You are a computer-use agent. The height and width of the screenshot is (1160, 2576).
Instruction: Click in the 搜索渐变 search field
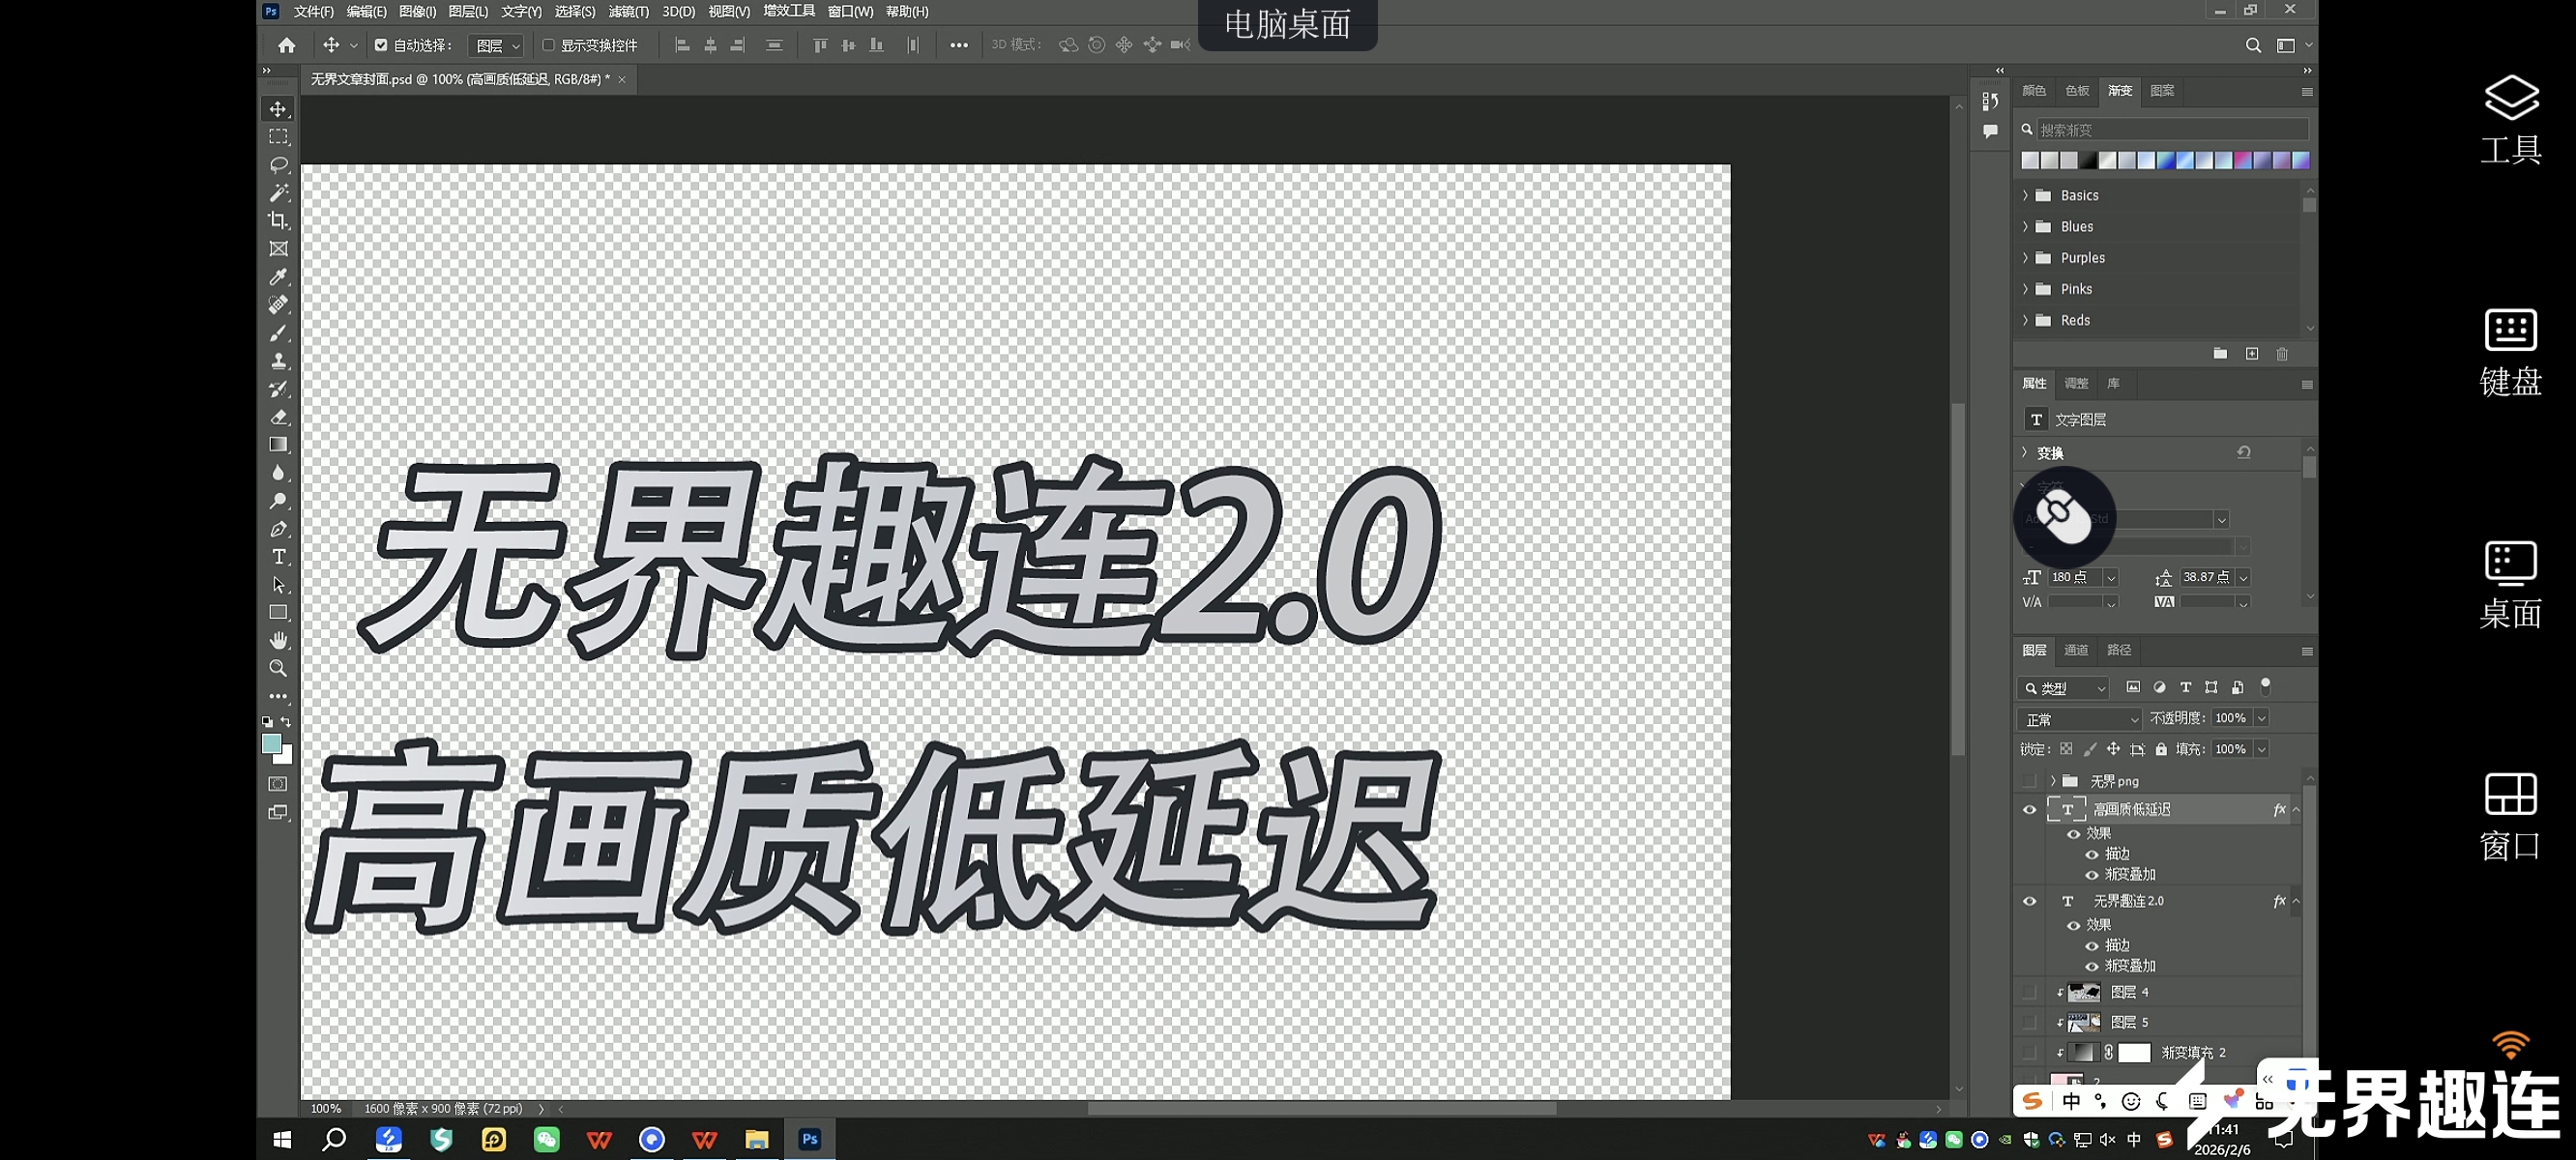tap(2172, 130)
